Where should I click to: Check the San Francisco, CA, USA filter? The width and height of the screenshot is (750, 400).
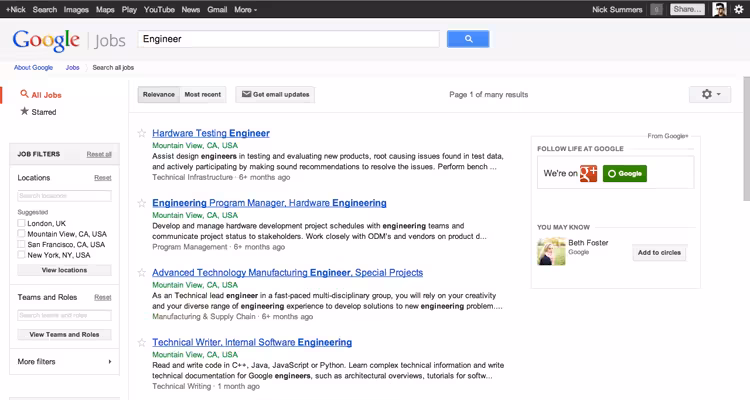click(x=21, y=244)
